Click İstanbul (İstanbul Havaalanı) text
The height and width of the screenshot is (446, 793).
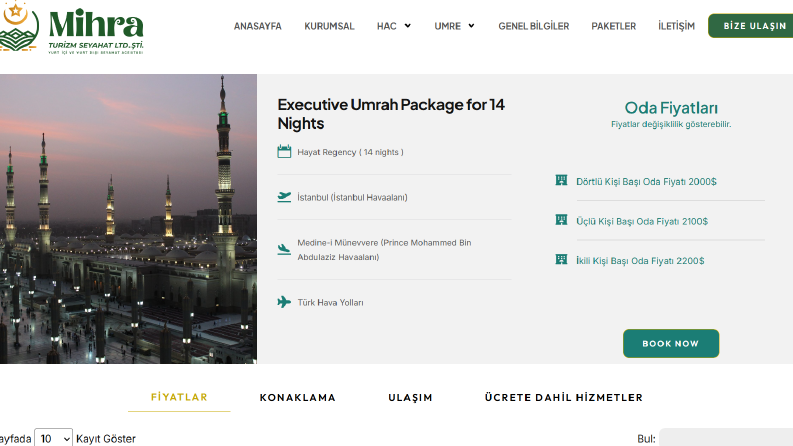[352, 198]
